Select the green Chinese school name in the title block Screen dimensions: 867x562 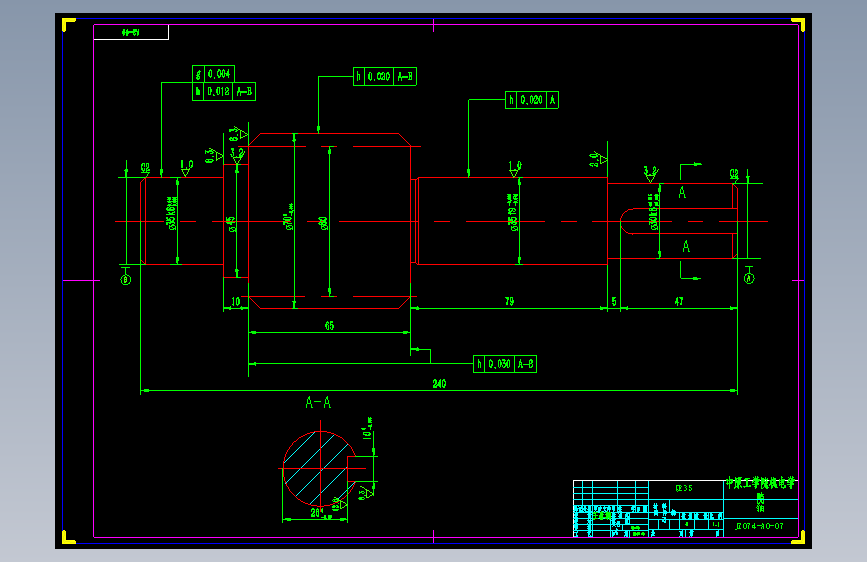click(760, 483)
